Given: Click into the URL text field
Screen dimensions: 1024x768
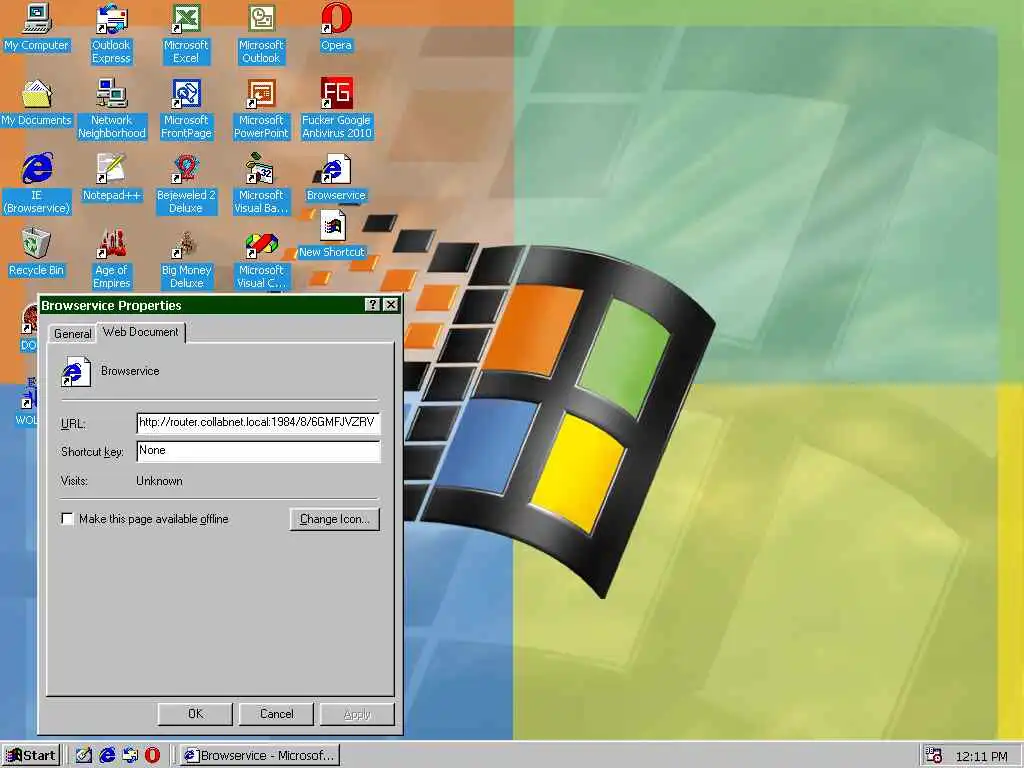Looking at the screenshot, I should [x=258, y=423].
